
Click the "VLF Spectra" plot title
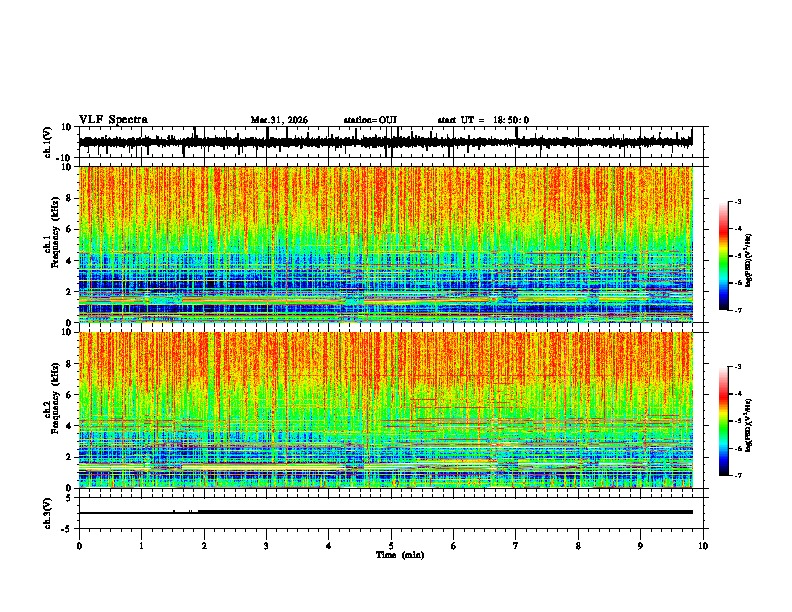click(x=113, y=120)
